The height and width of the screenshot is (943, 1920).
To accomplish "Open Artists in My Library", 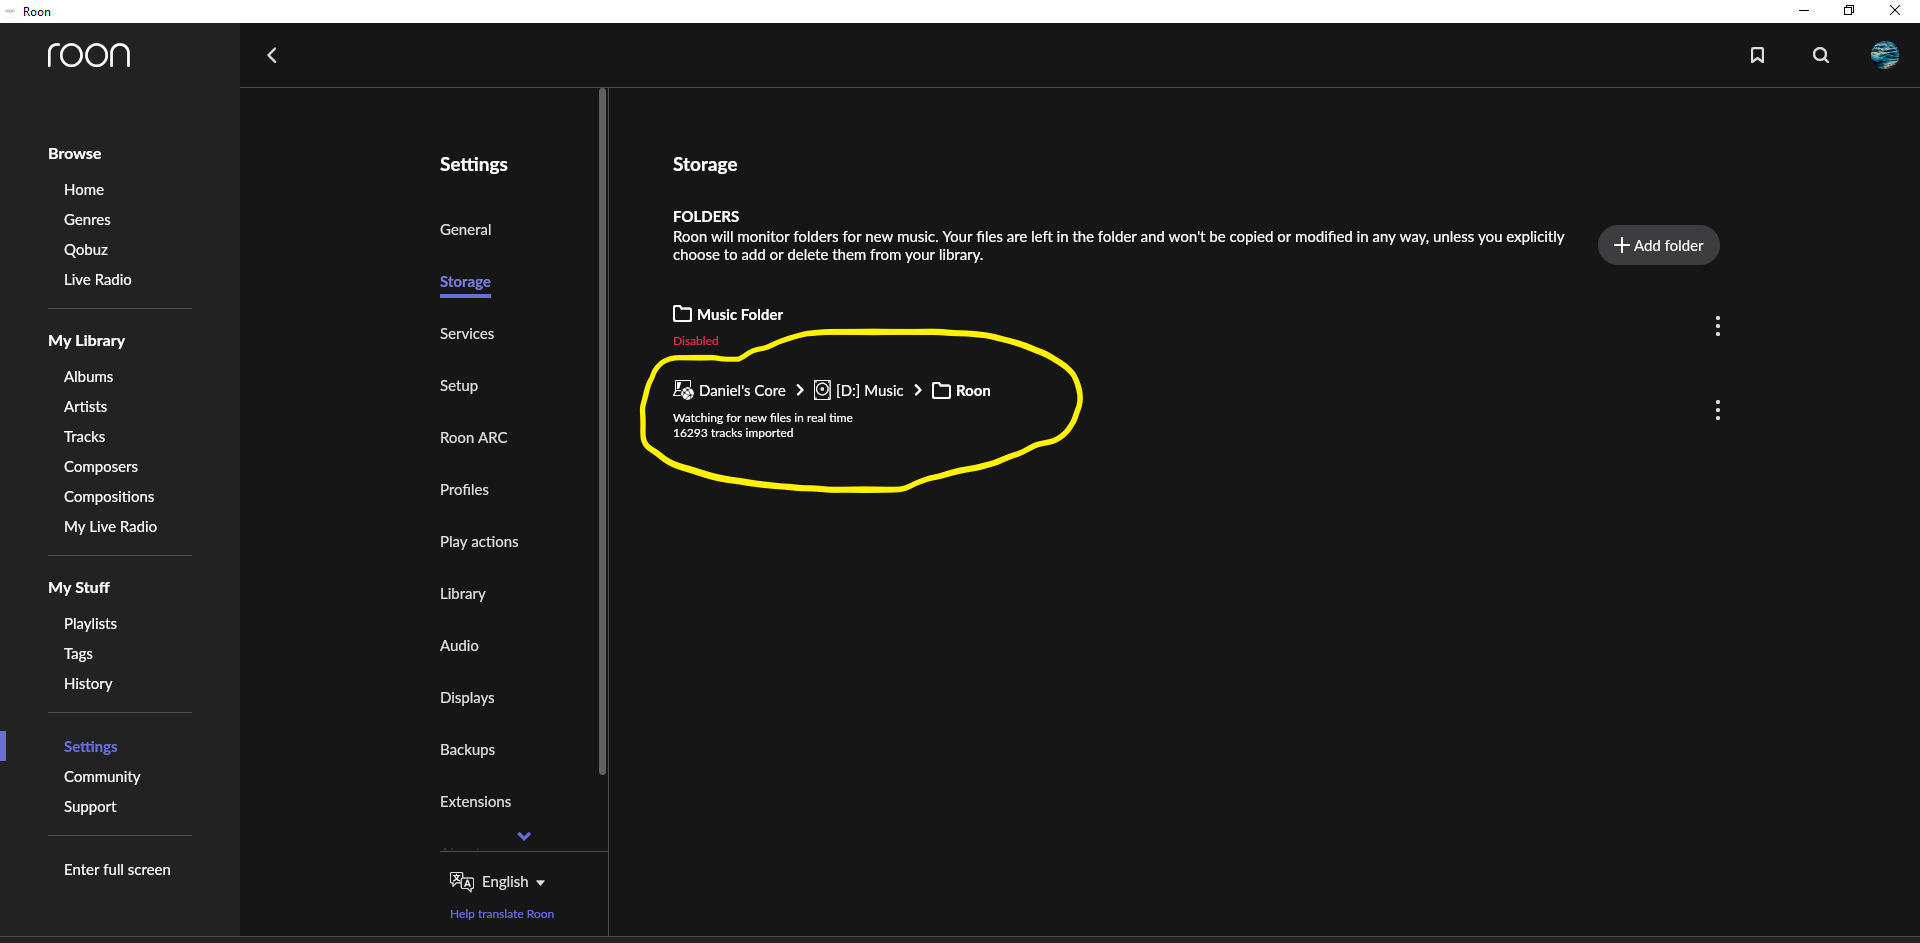I will point(85,407).
